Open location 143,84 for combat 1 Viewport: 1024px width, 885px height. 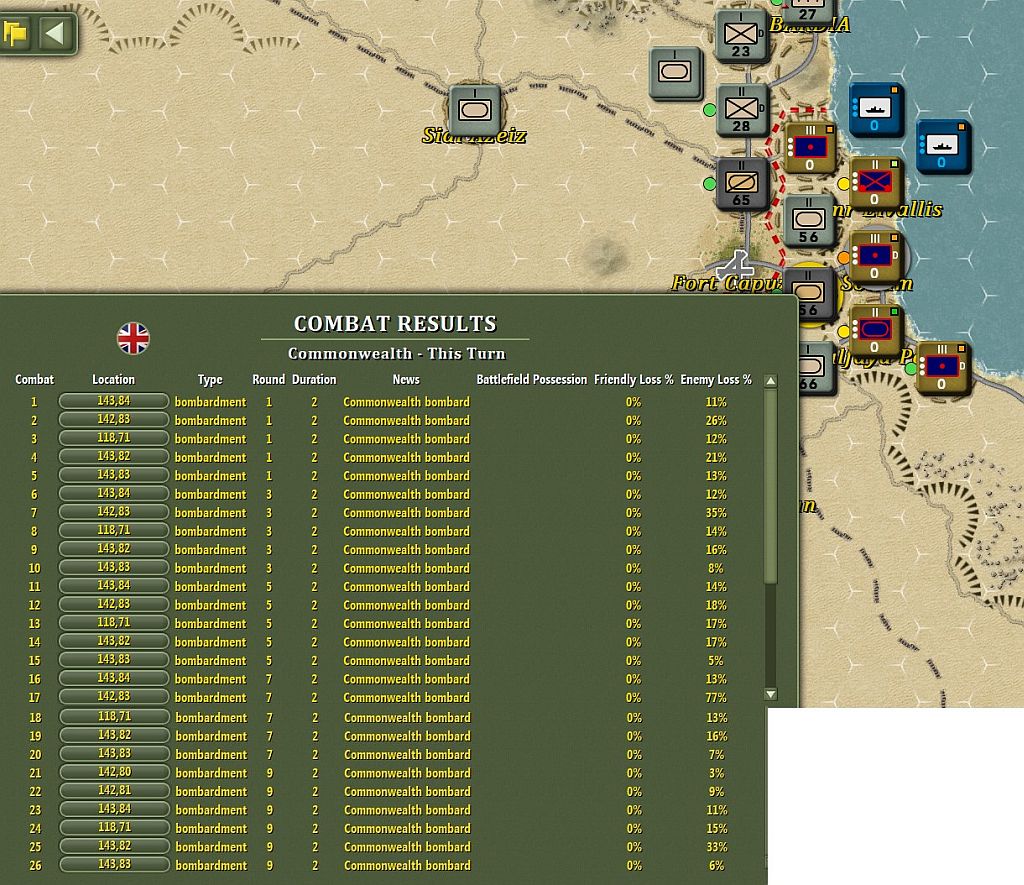click(x=114, y=401)
